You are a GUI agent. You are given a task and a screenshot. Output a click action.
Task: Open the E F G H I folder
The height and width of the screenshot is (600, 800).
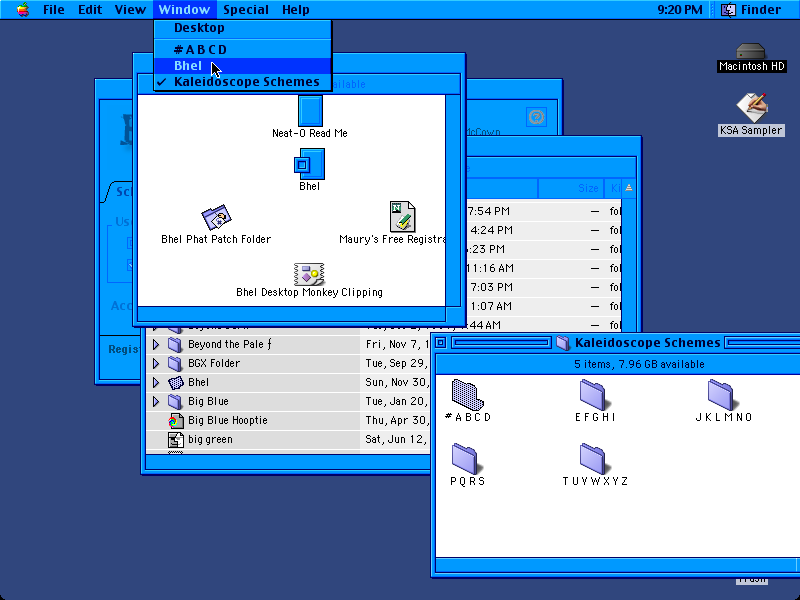pyautogui.click(x=593, y=395)
